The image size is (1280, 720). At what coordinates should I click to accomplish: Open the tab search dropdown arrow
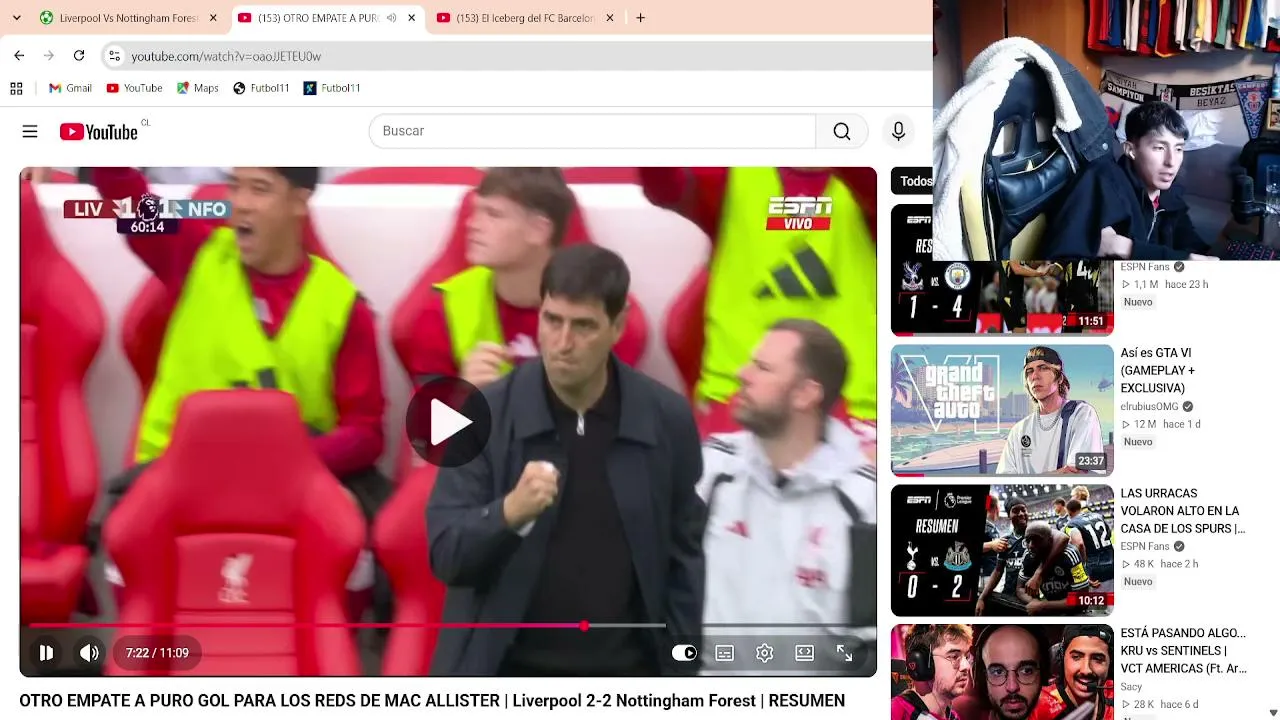tap(16, 18)
